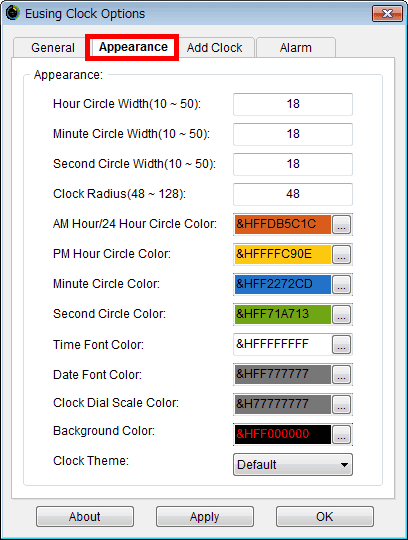
Task: Click the black &HFF000000 color swatch
Action: click(283, 434)
